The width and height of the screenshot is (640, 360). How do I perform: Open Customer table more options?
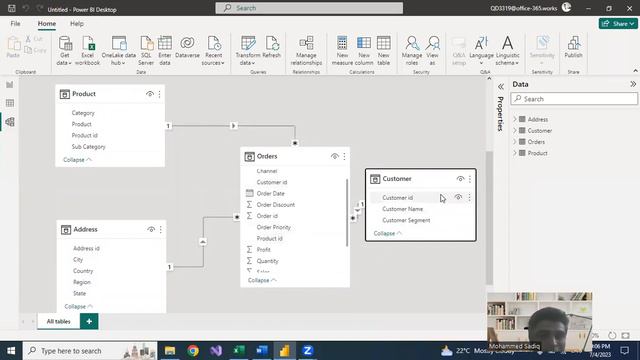(x=470, y=179)
